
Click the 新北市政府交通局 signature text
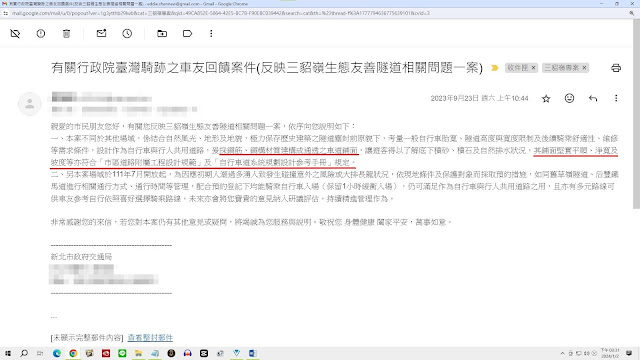click(81, 257)
